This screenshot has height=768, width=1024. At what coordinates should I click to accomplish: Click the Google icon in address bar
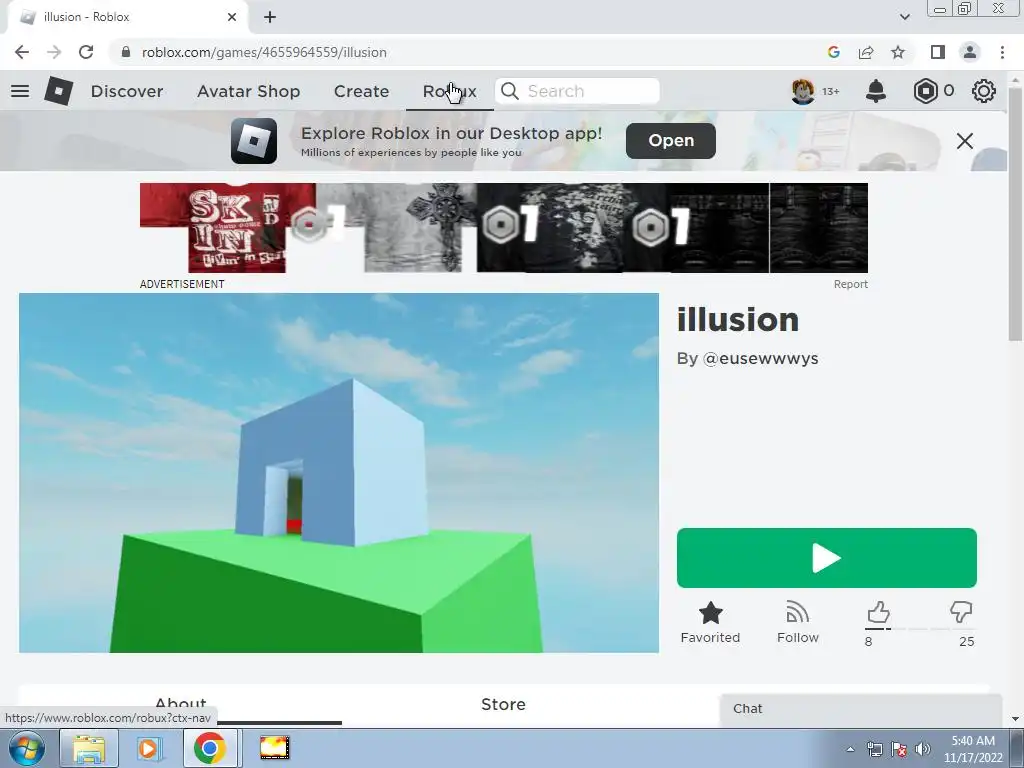833,52
